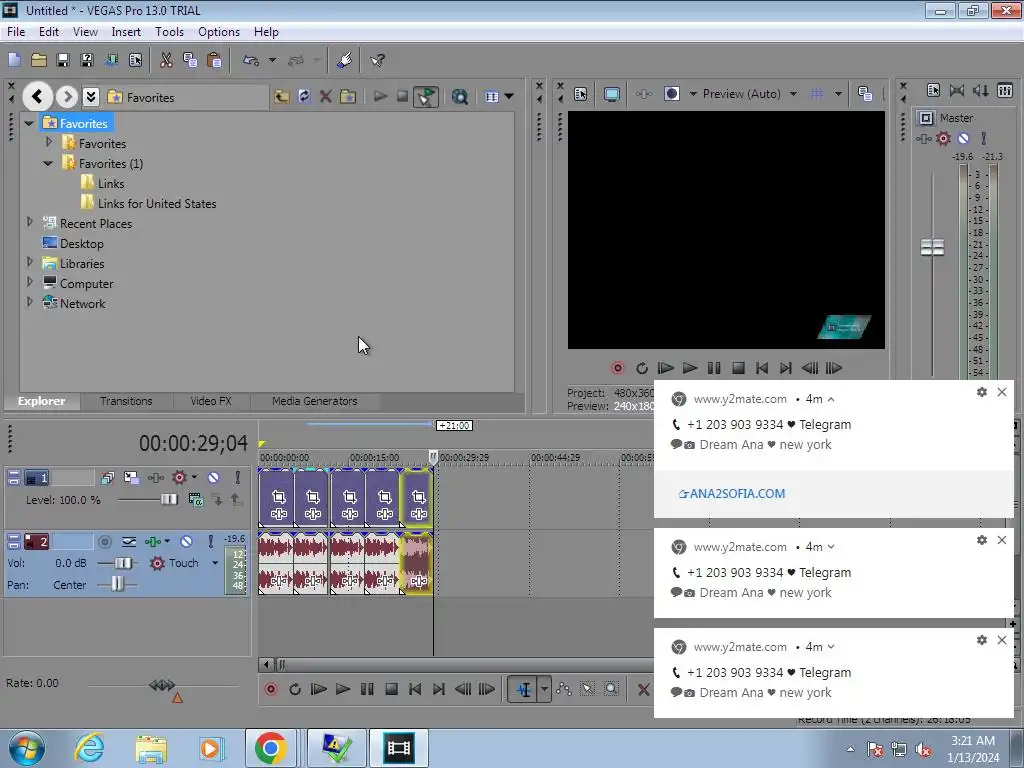Cut selection with the scissors icon

point(167,61)
